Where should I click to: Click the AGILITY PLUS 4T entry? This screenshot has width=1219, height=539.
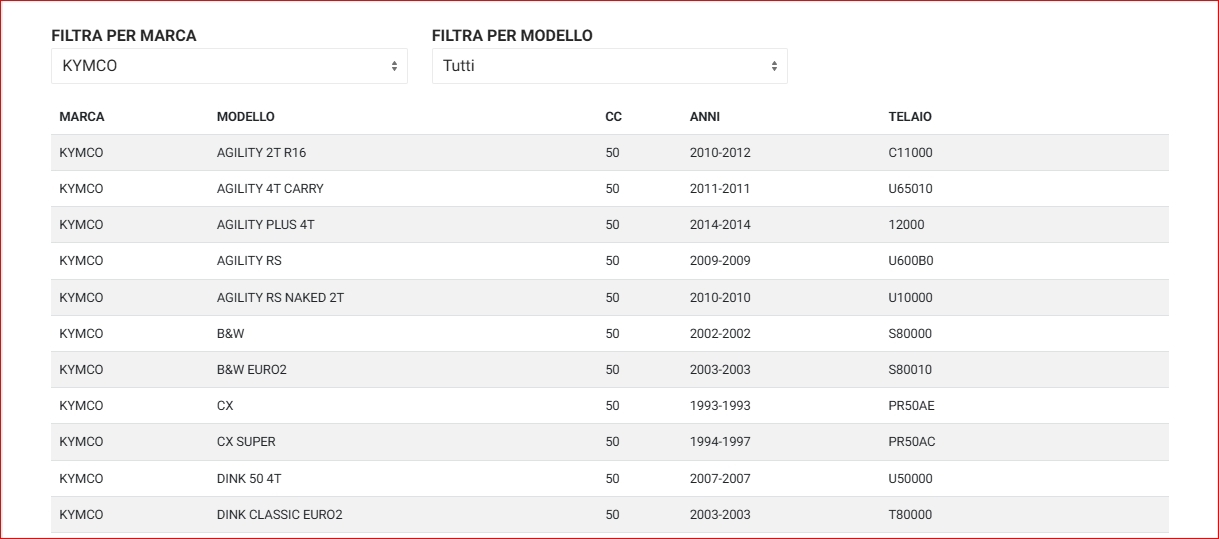pos(266,225)
